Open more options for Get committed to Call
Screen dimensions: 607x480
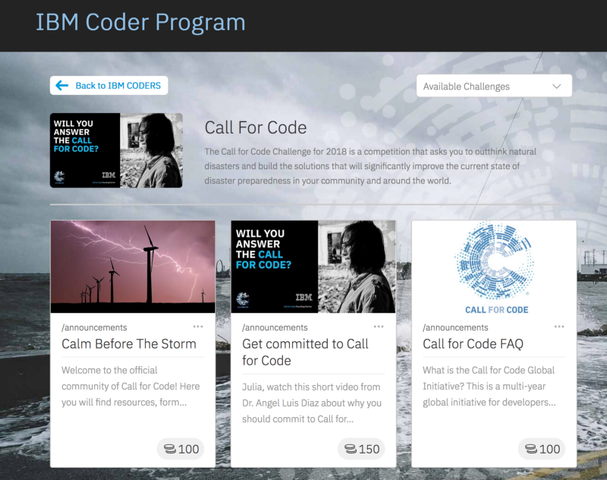coord(379,327)
